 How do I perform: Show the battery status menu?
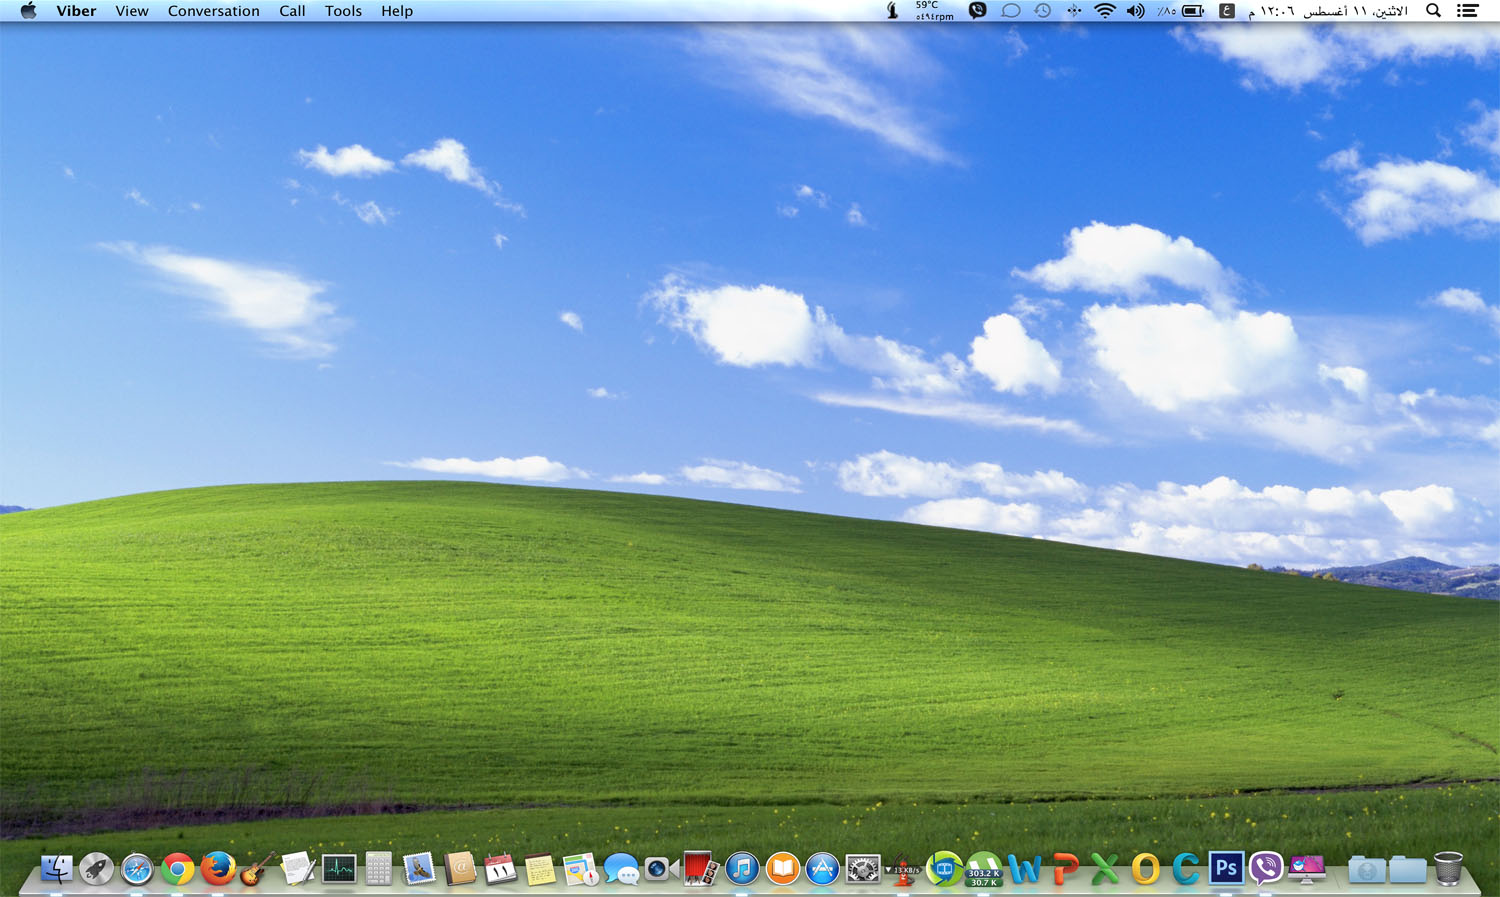tap(1193, 11)
